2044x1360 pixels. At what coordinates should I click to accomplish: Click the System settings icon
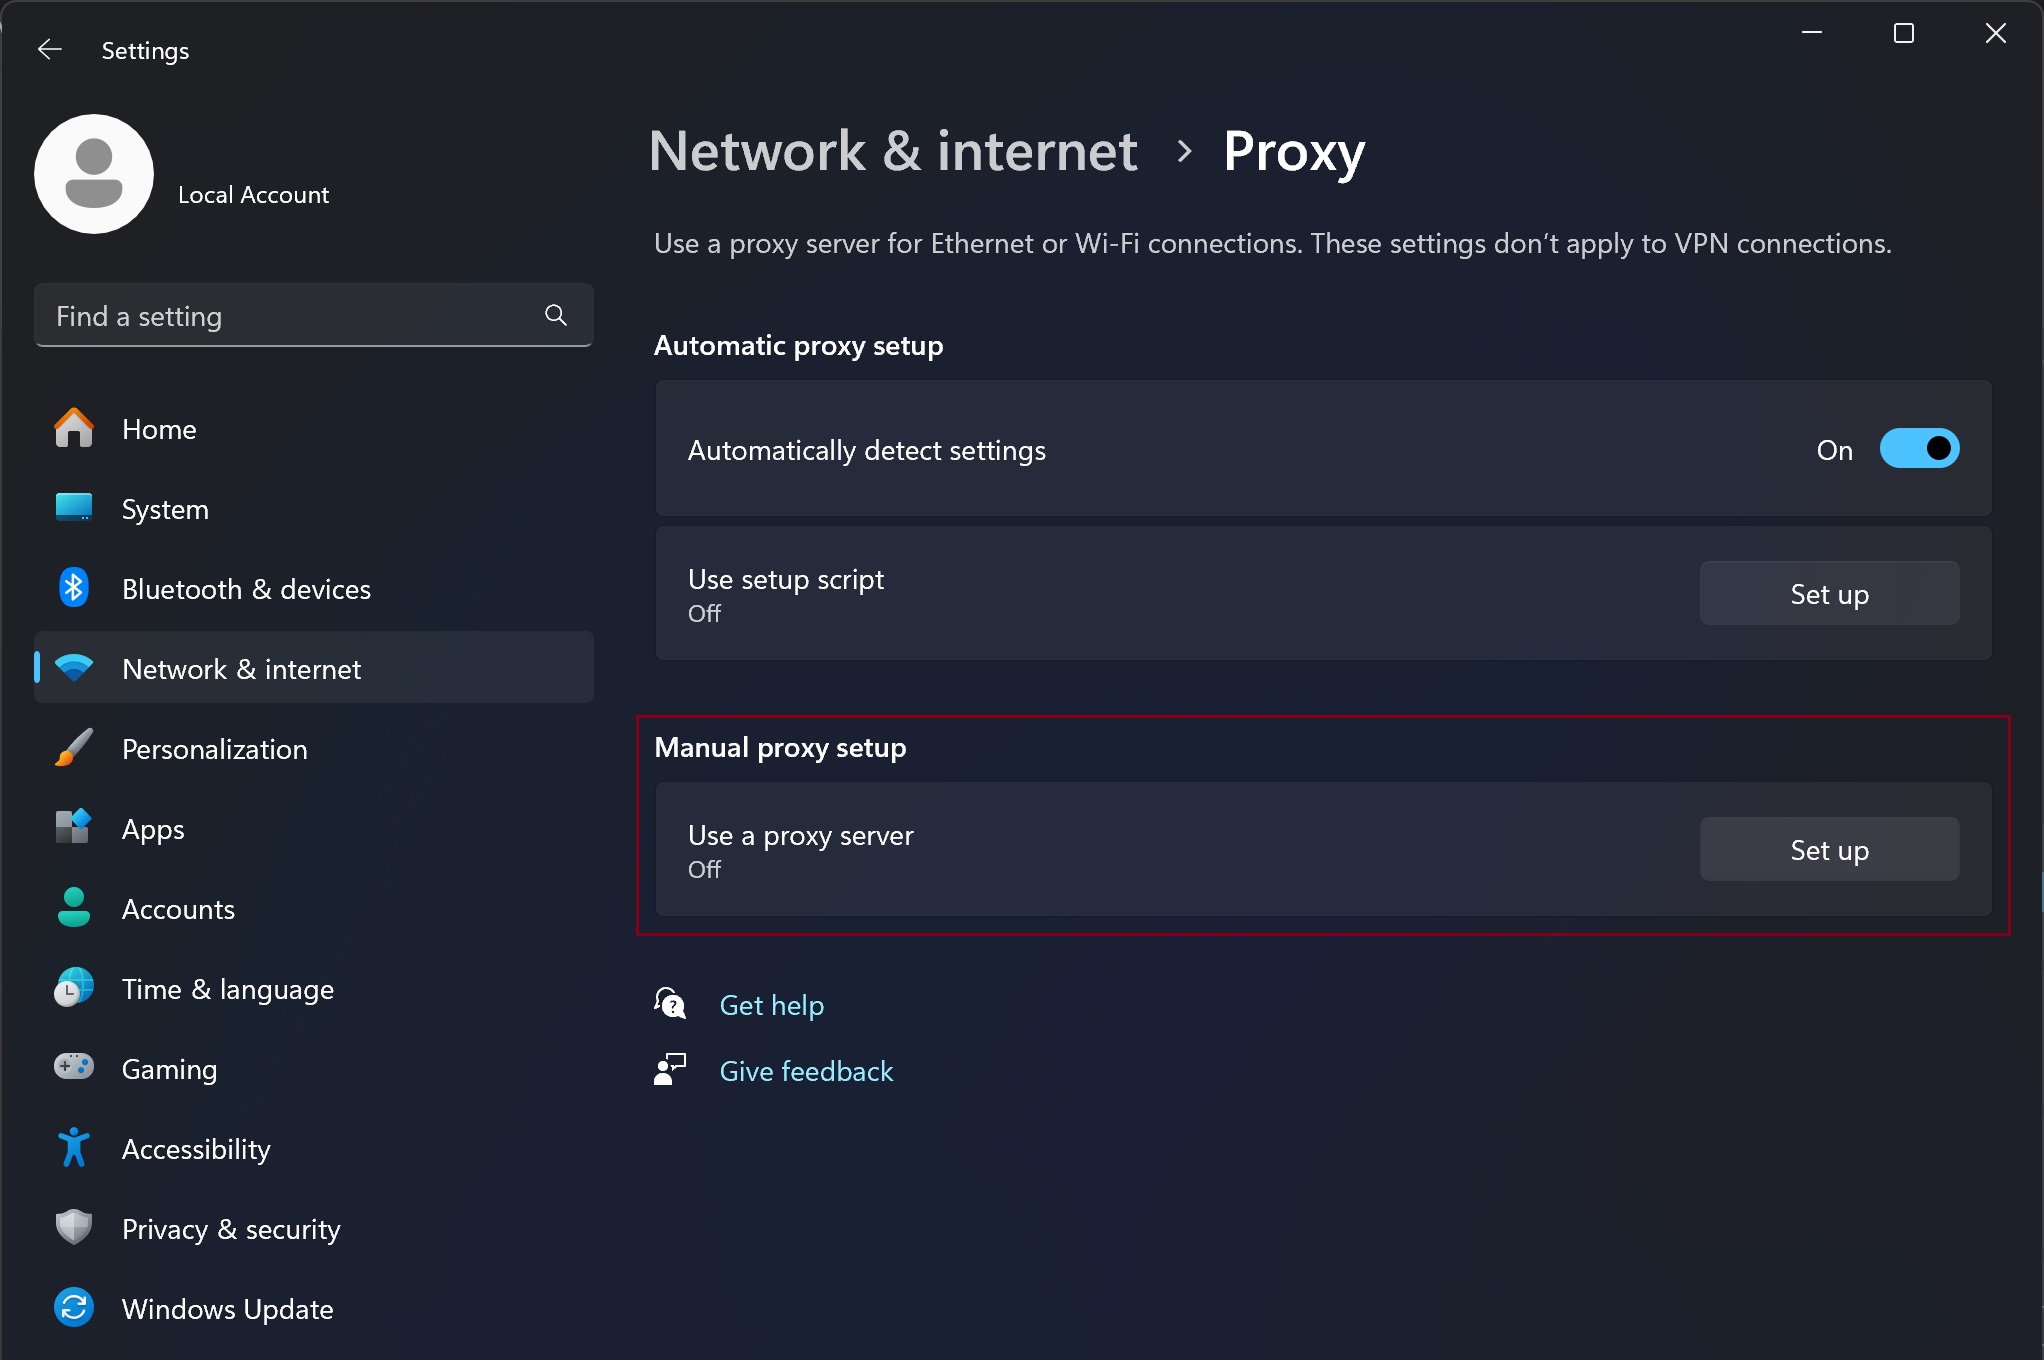(x=73, y=508)
